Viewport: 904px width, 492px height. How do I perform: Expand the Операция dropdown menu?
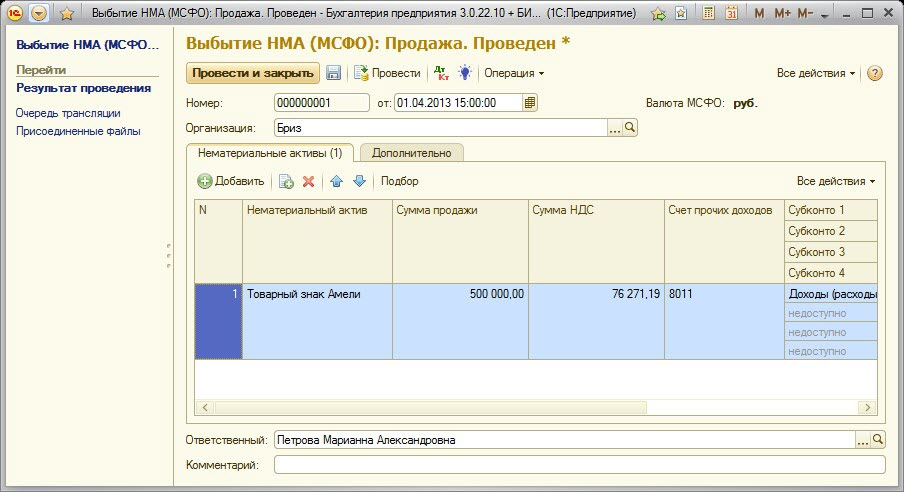pyautogui.click(x=514, y=73)
